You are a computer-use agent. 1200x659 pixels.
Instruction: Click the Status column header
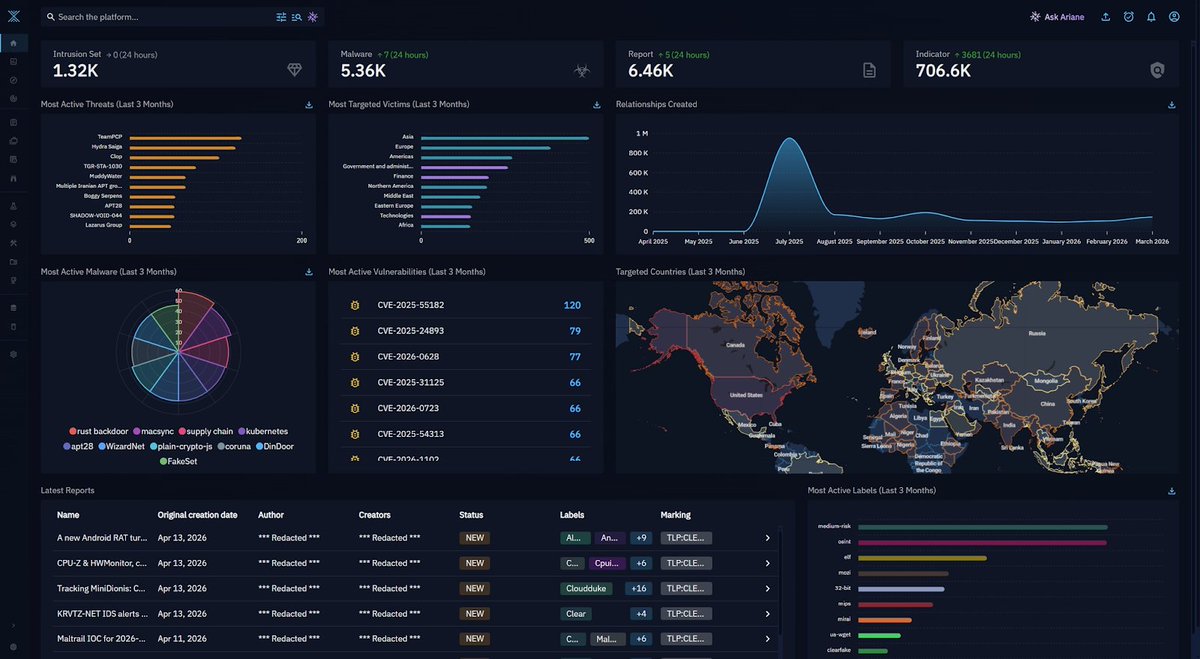coord(471,515)
